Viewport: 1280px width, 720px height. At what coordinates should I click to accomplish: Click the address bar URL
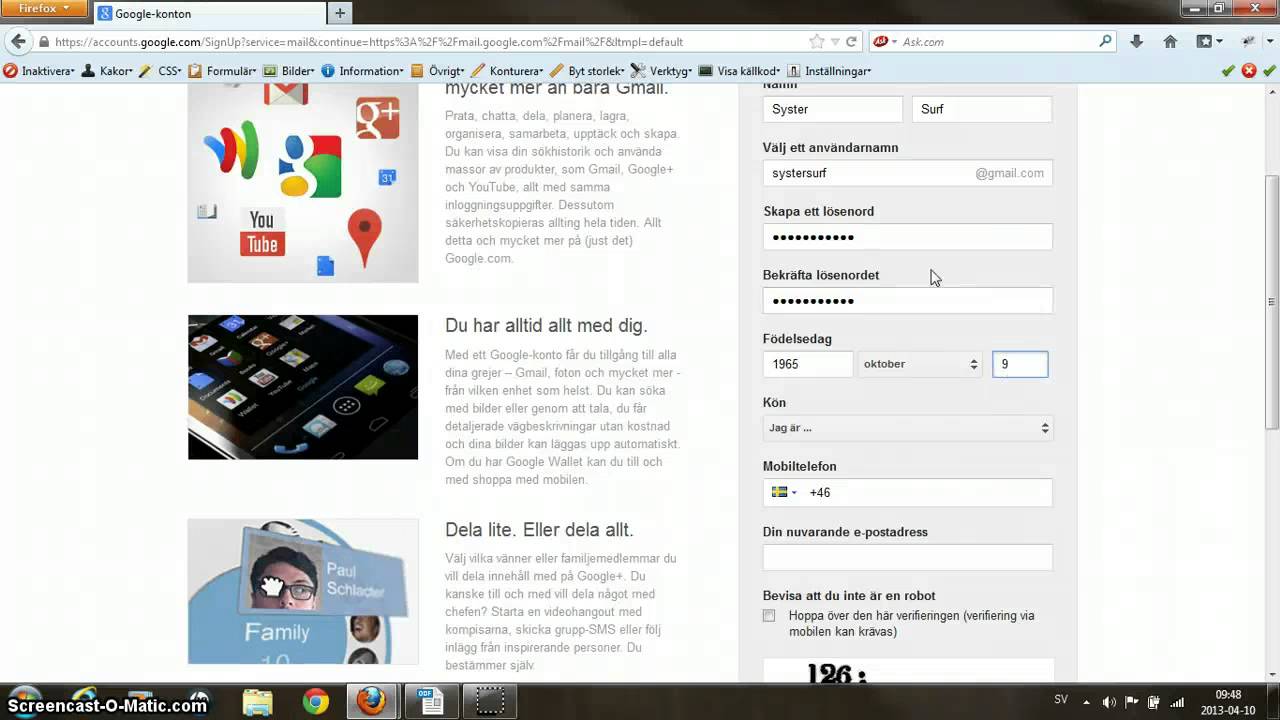[x=369, y=42]
